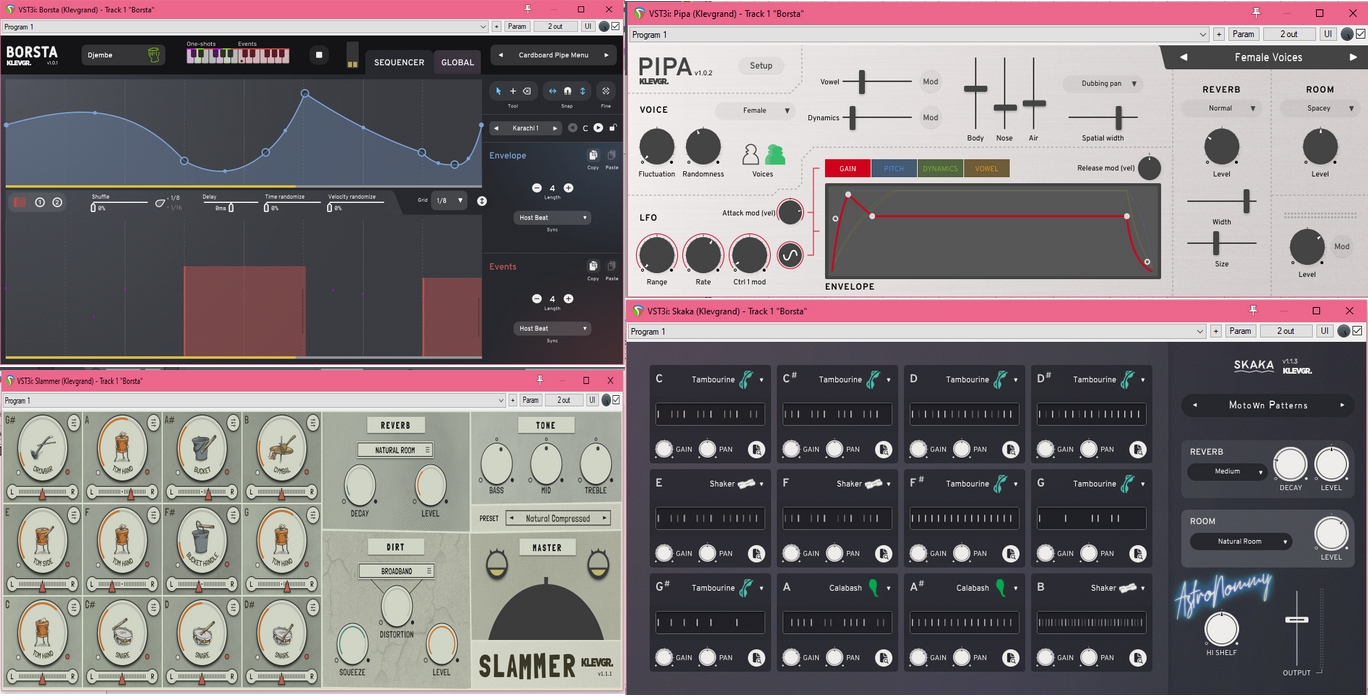This screenshot has width=1368, height=696.
Task: Click the play arrow after note C in Borsta
Action: [598, 128]
